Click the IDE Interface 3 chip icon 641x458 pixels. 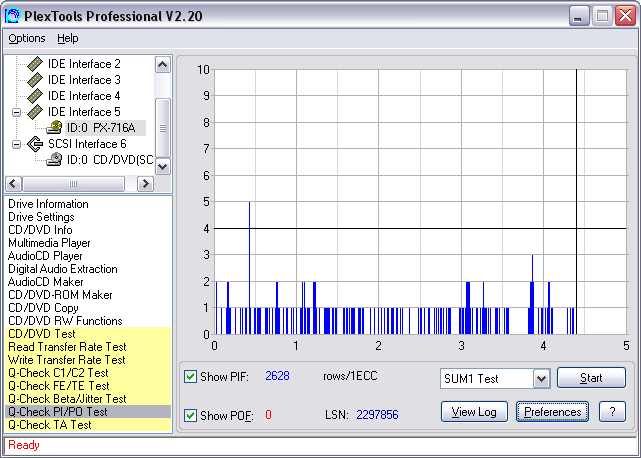pyautogui.click(x=35, y=80)
